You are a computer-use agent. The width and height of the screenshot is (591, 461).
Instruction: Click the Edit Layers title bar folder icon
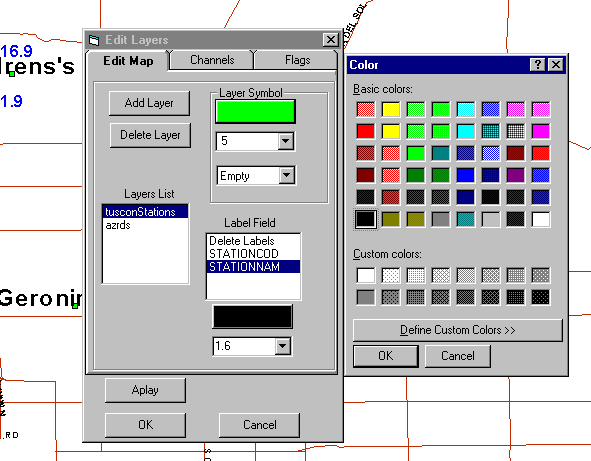pyautogui.click(x=94, y=40)
